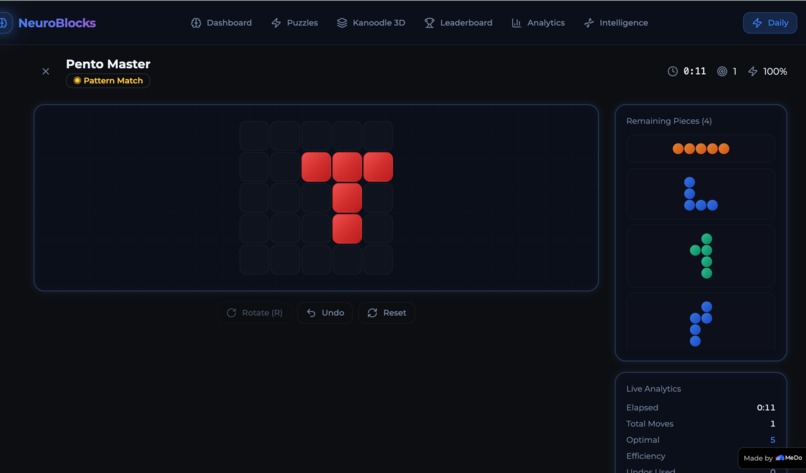Click the moves target icon
Screen dimensions: 806x473
click(722, 71)
